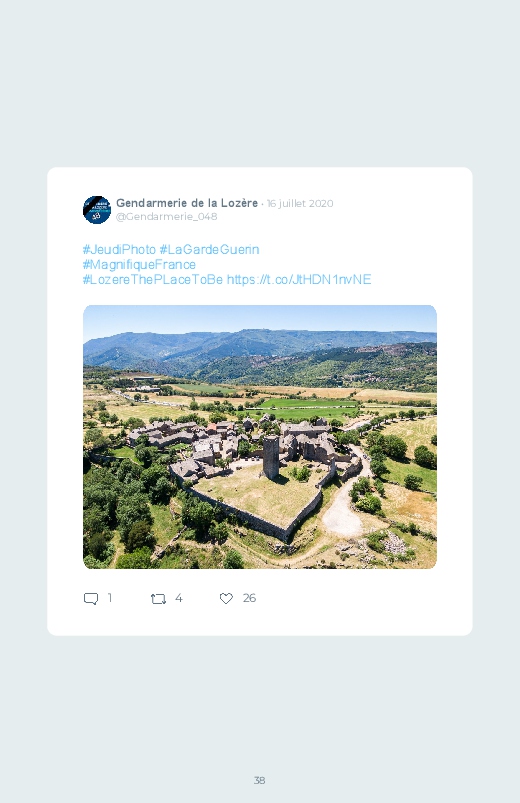The height and width of the screenshot is (803, 520).
Task: Click the retweet arrows icon
Action: 158,599
